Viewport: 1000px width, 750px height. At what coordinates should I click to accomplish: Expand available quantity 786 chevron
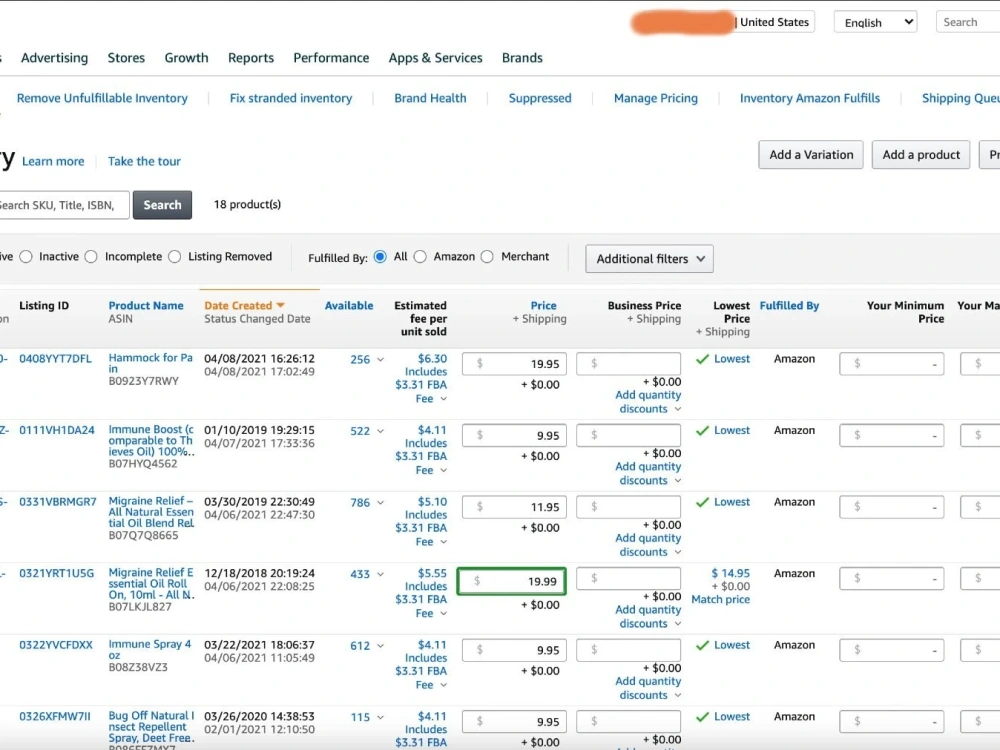click(380, 503)
